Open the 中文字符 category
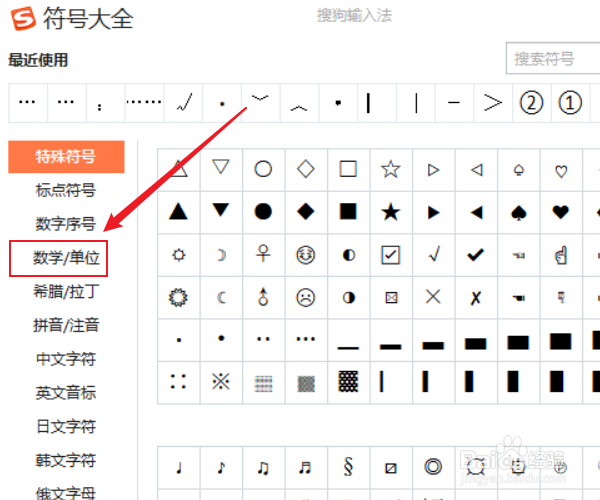The width and height of the screenshot is (600, 500). (65, 359)
